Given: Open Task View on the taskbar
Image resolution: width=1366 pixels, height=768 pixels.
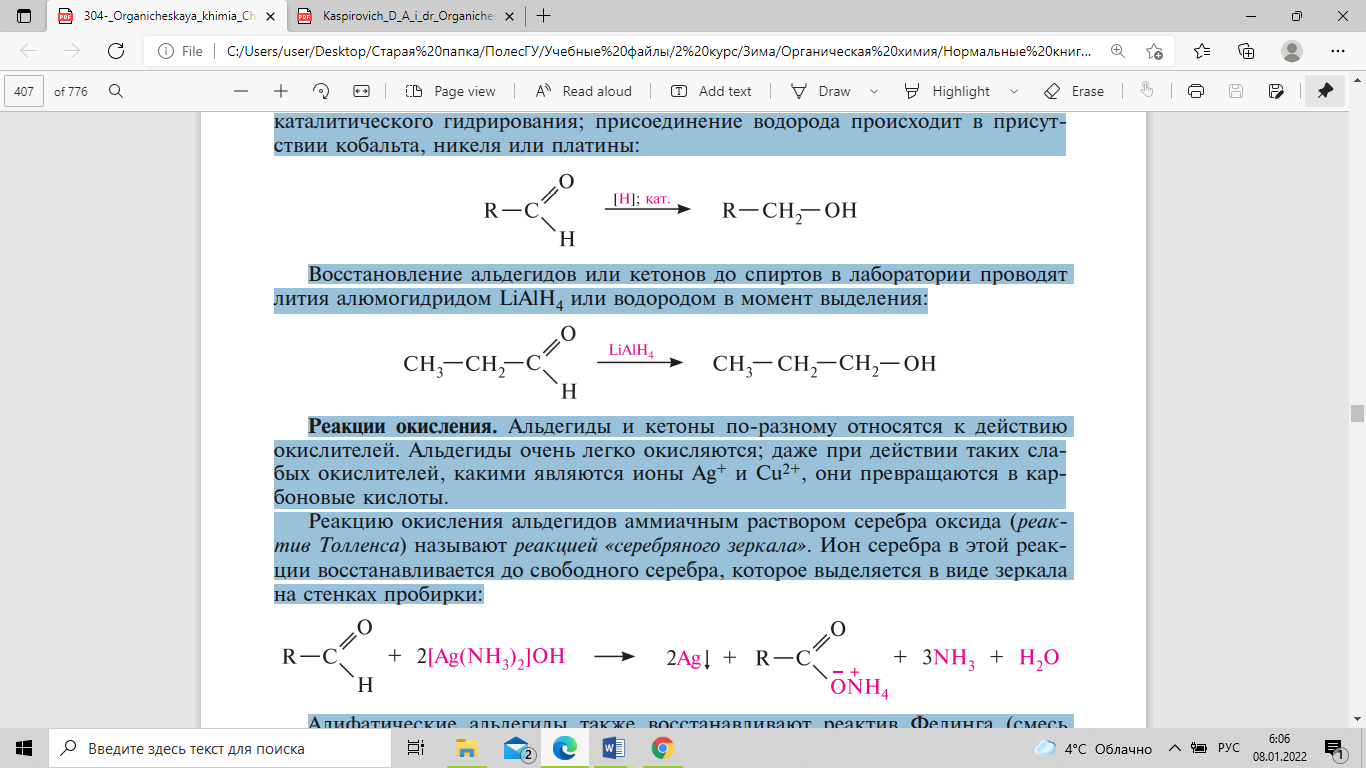Looking at the screenshot, I should [416, 748].
